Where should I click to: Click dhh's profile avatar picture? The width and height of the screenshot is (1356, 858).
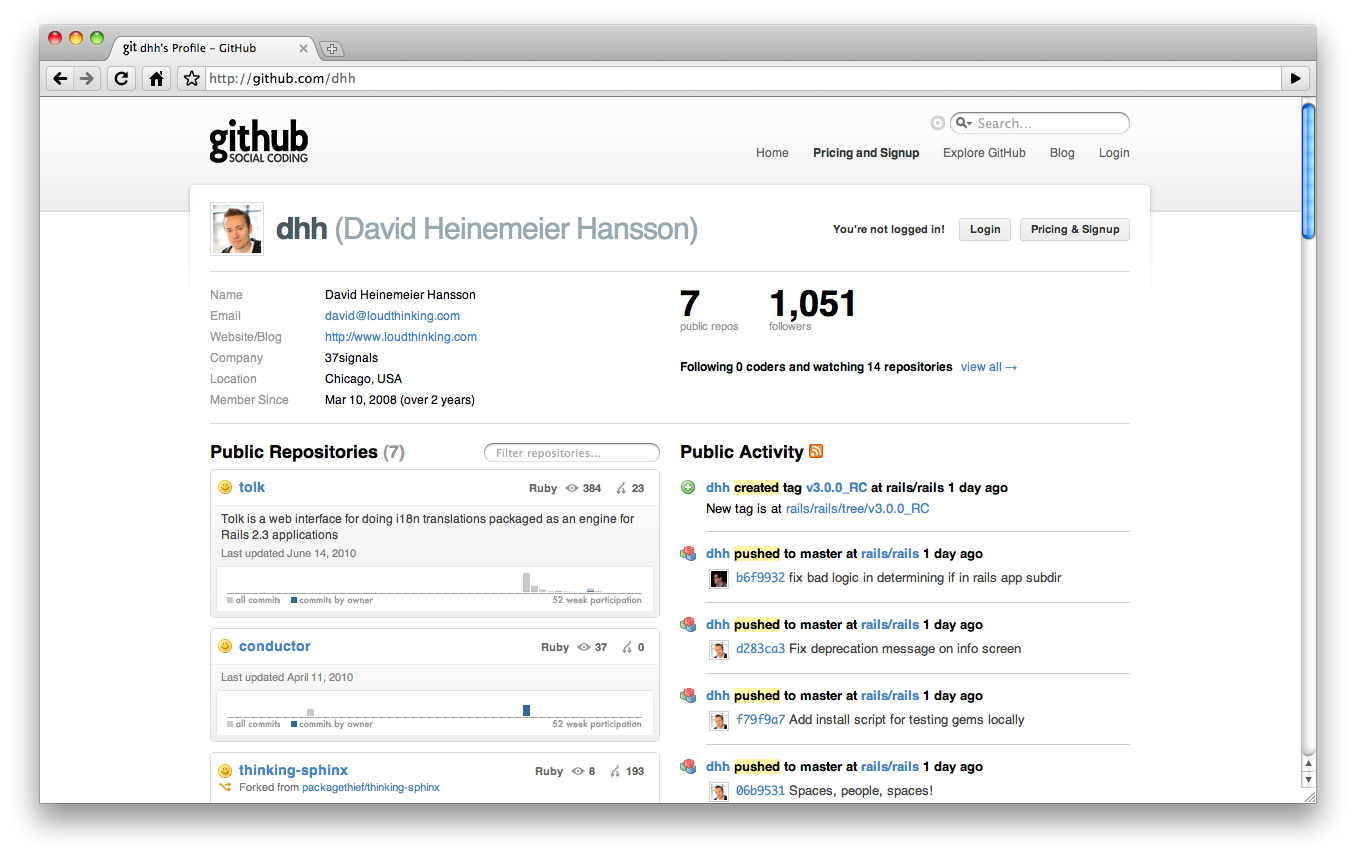[x=236, y=228]
